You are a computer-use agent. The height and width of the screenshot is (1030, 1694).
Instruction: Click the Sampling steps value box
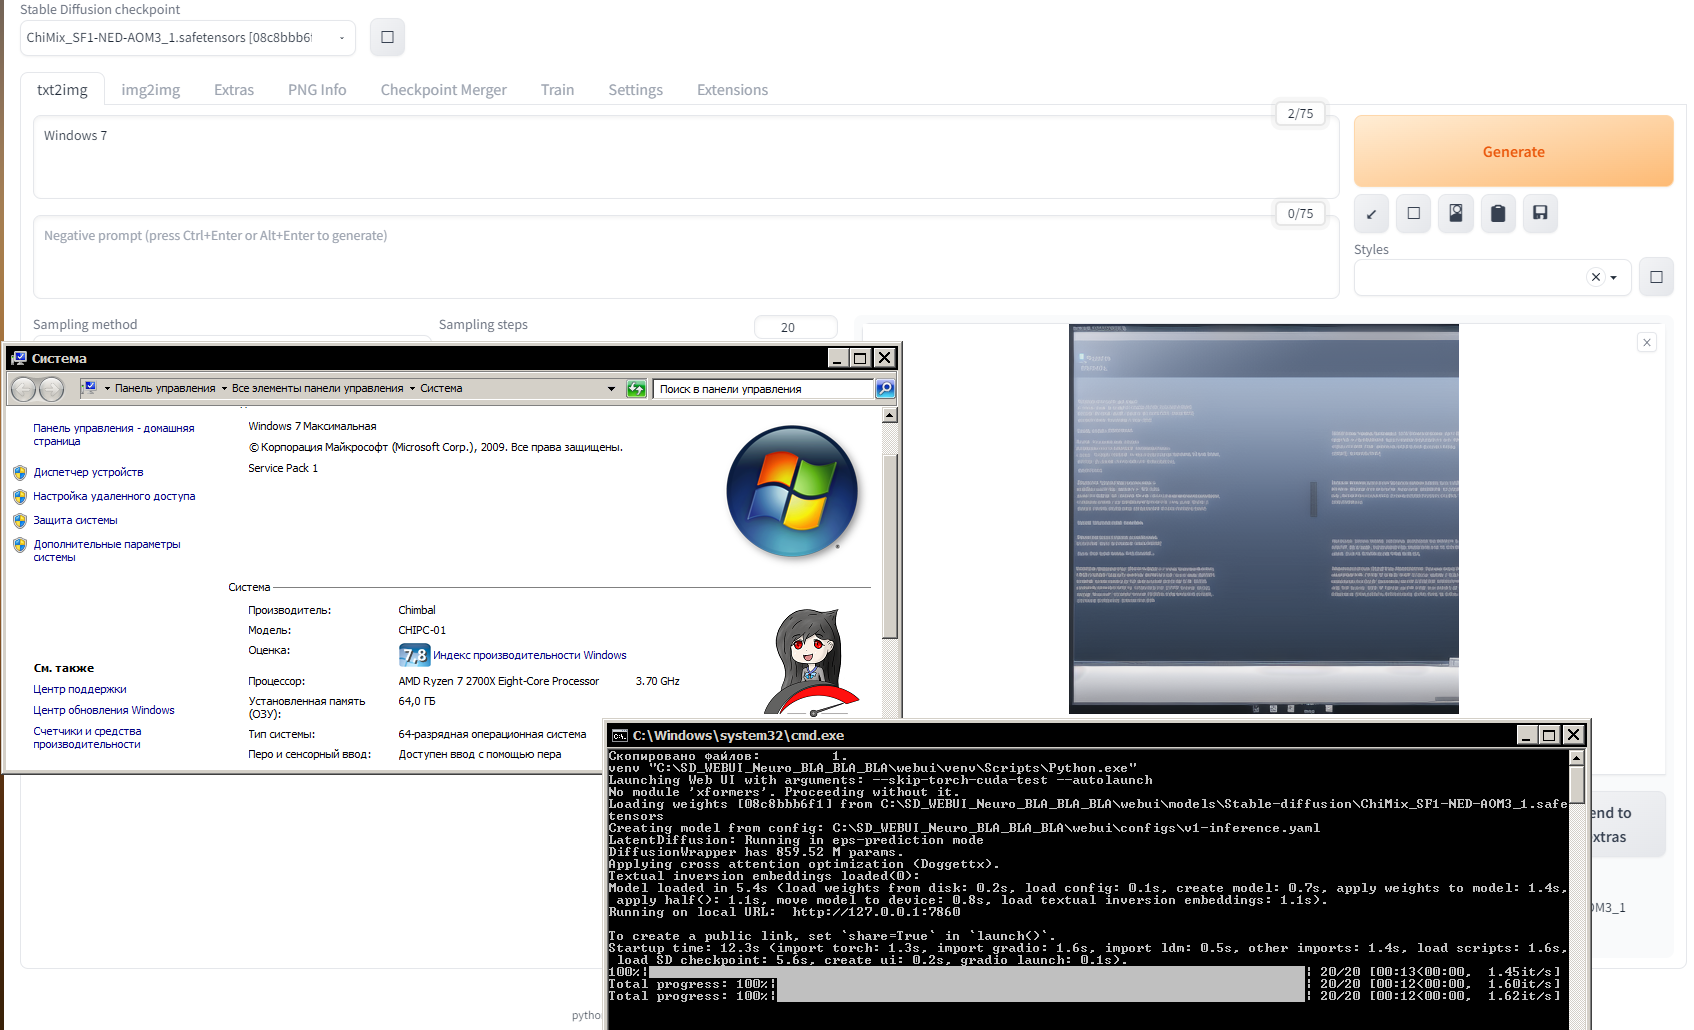pos(795,327)
